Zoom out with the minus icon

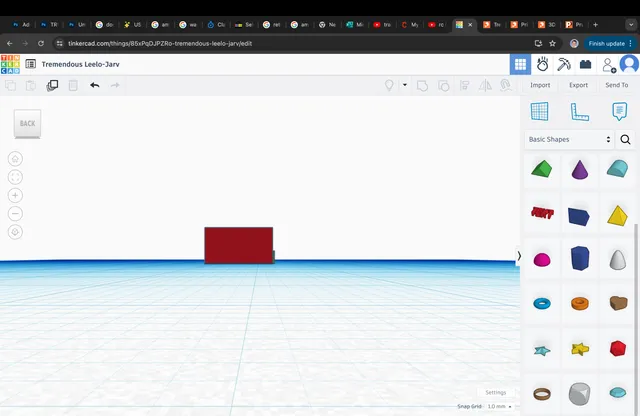15,214
